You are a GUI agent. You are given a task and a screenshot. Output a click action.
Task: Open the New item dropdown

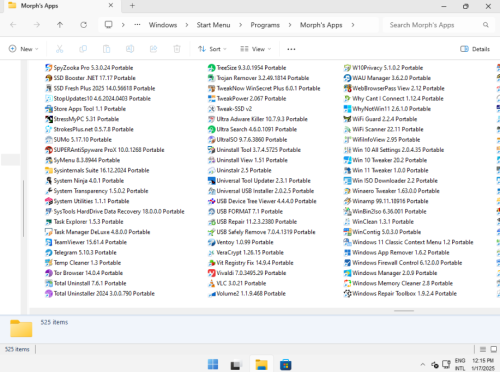point(23,49)
